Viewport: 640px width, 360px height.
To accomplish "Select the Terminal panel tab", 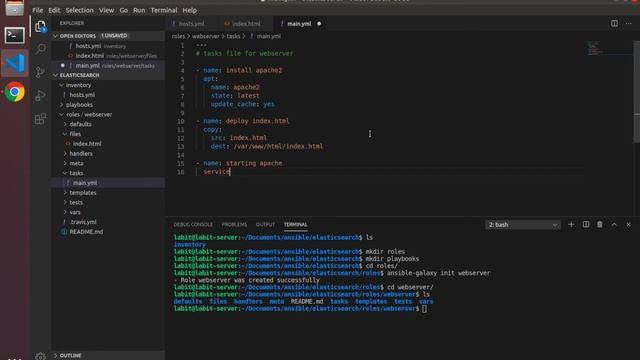I will (296, 224).
